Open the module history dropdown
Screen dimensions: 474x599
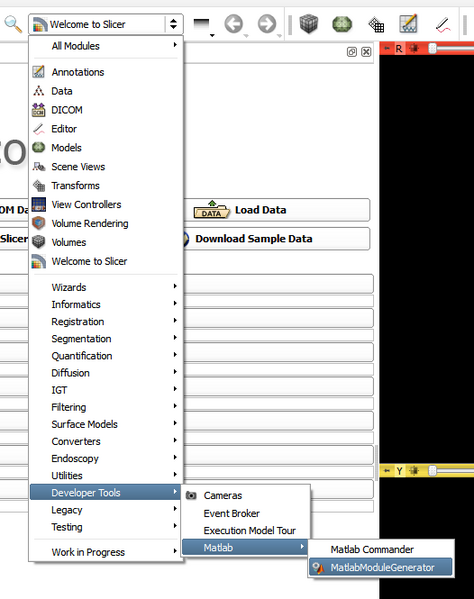(203, 26)
